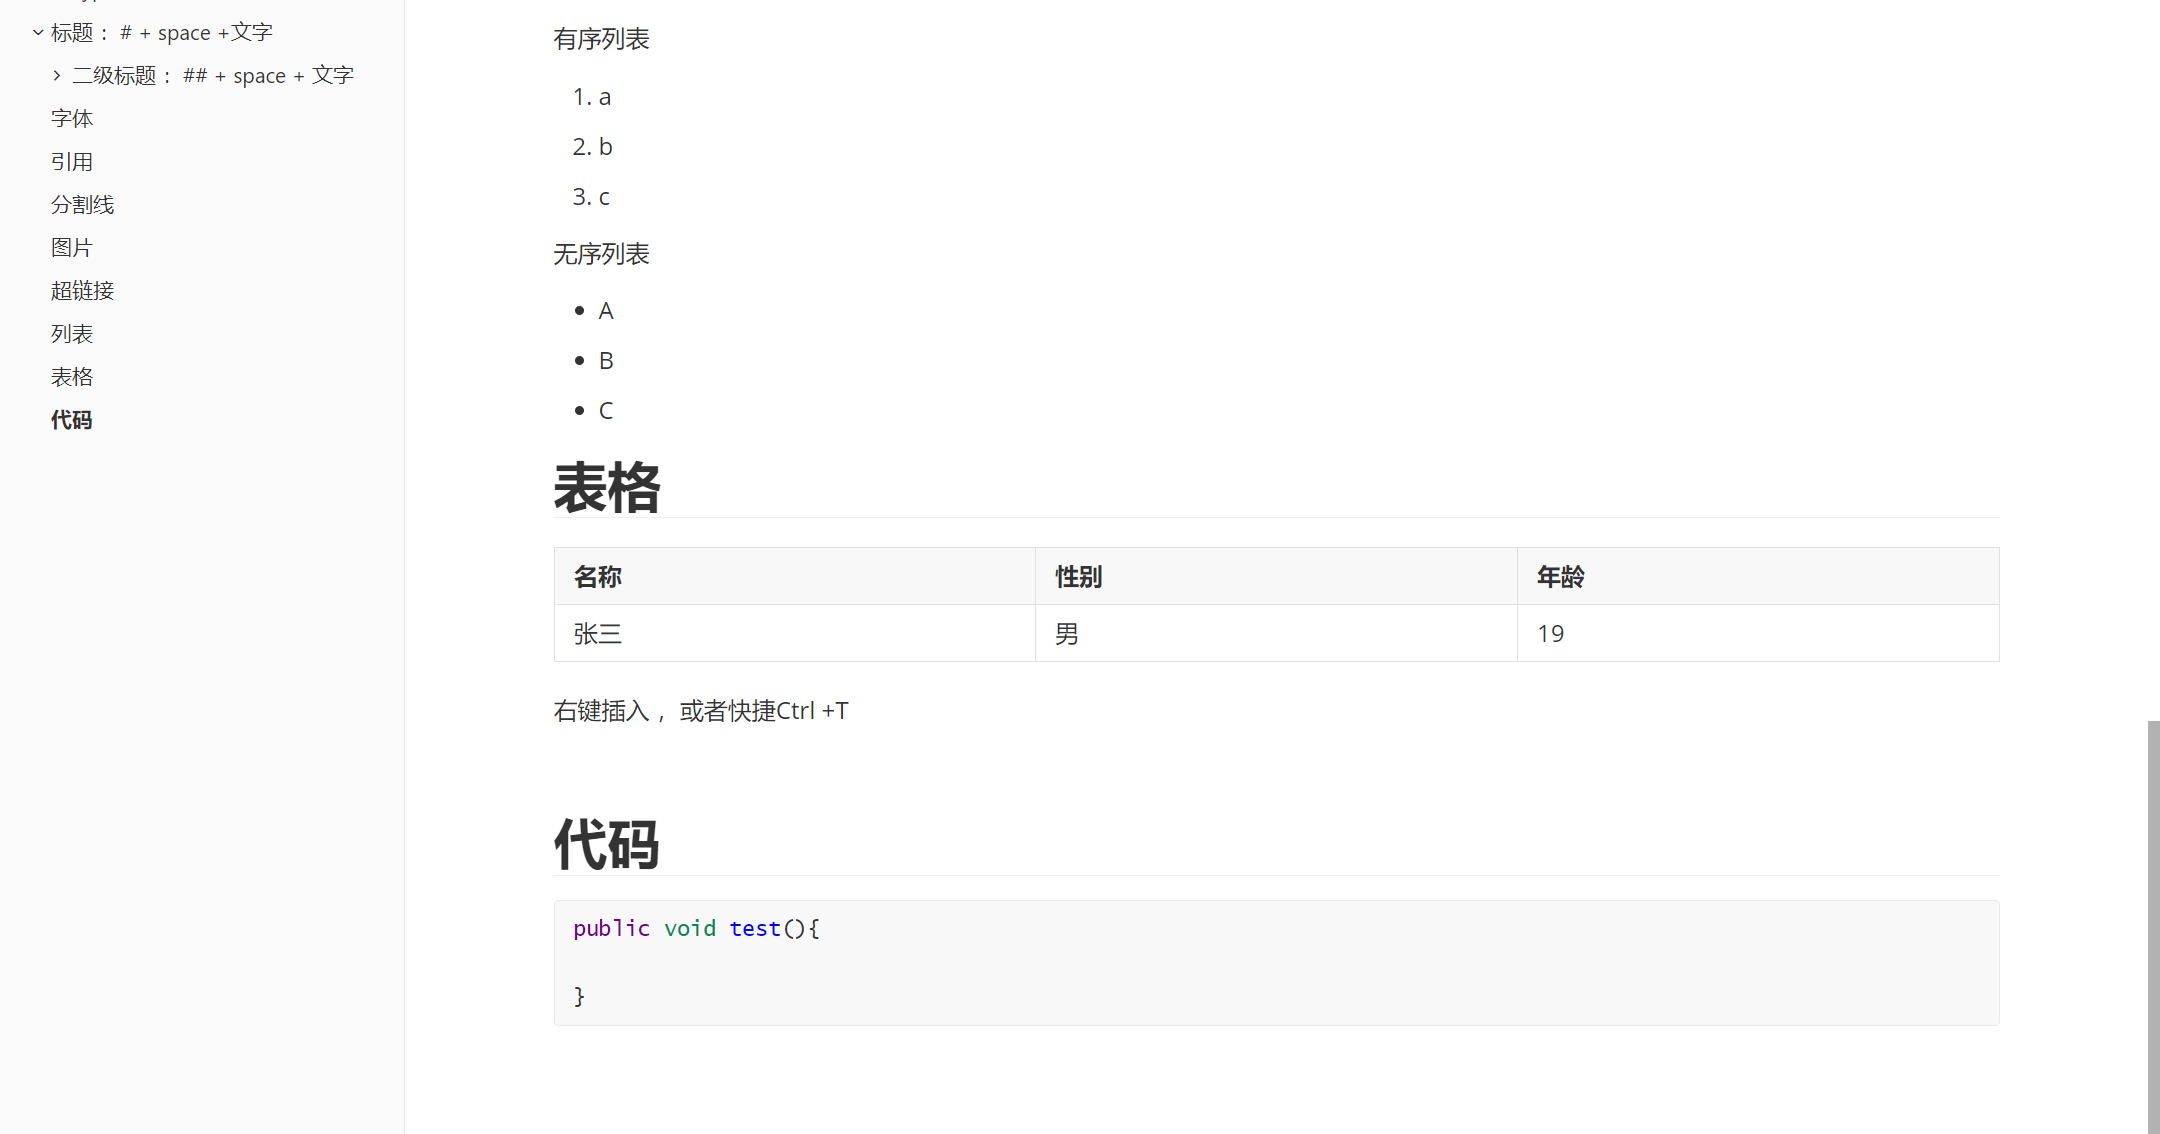Click the 表格 heading in document

pyautogui.click(x=607, y=489)
